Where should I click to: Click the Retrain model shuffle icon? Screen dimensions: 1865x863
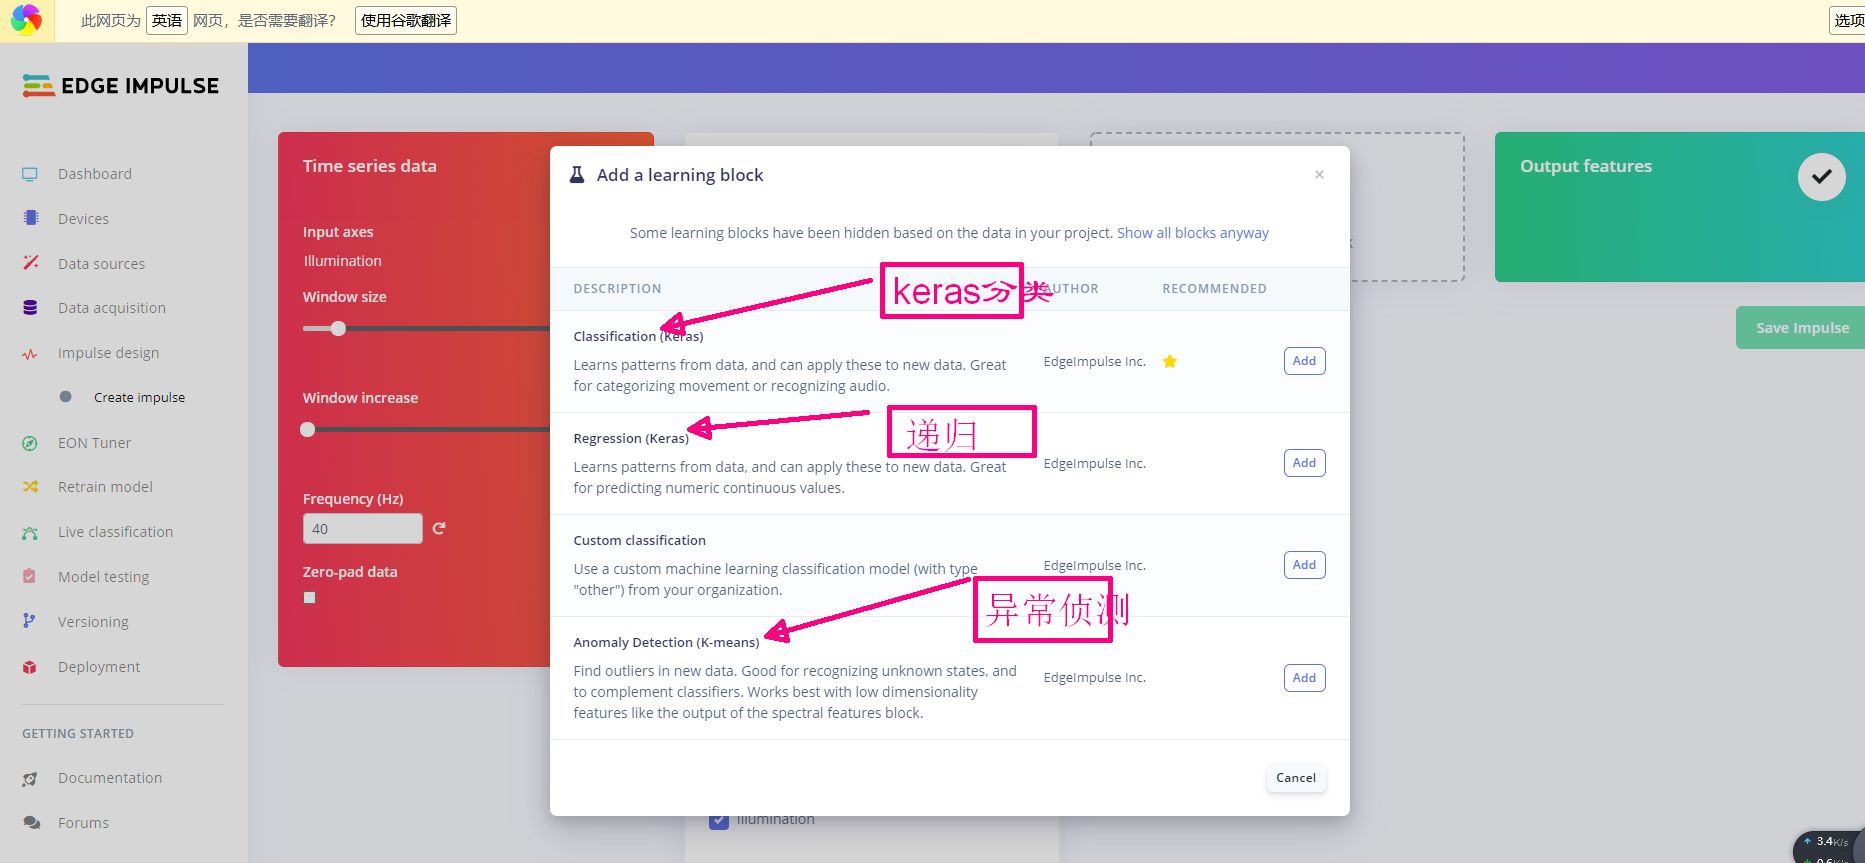click(30, 487)
